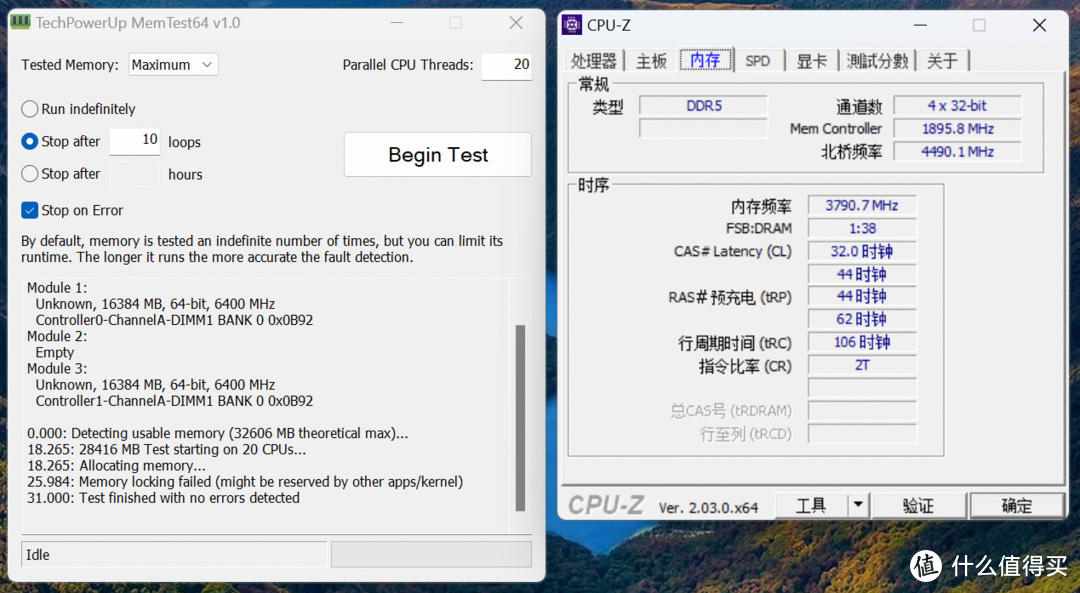Screen dimensions: 1080x593
Task: Click the tRC value 106 时钟
Action: coord(862,342)
